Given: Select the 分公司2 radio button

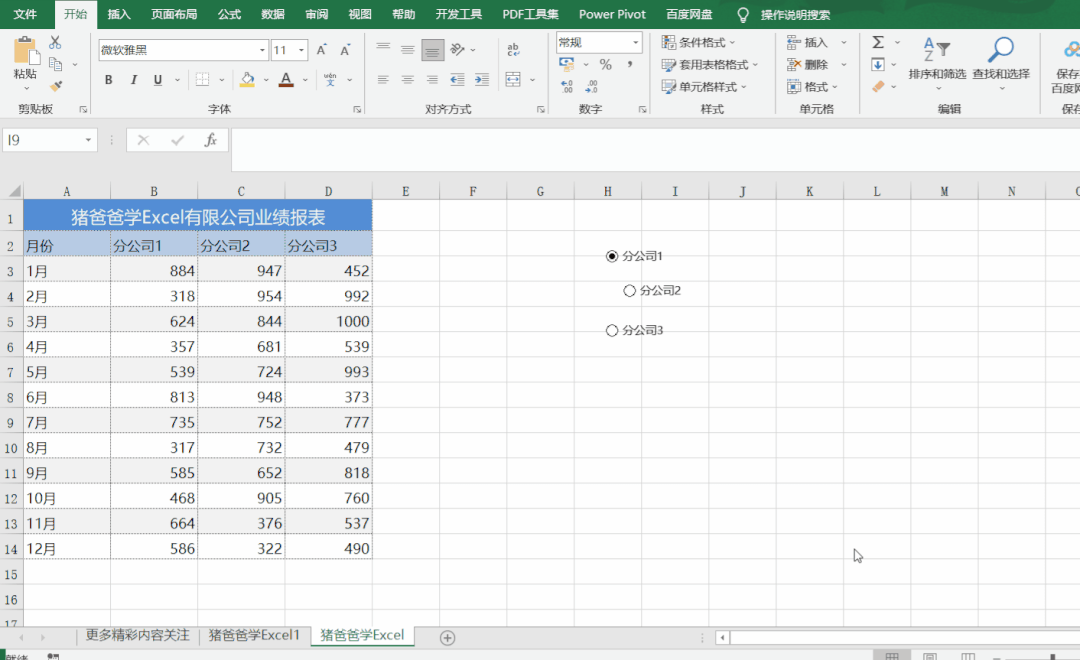Looking at the screenshot, I should click(x=629, y=291).
